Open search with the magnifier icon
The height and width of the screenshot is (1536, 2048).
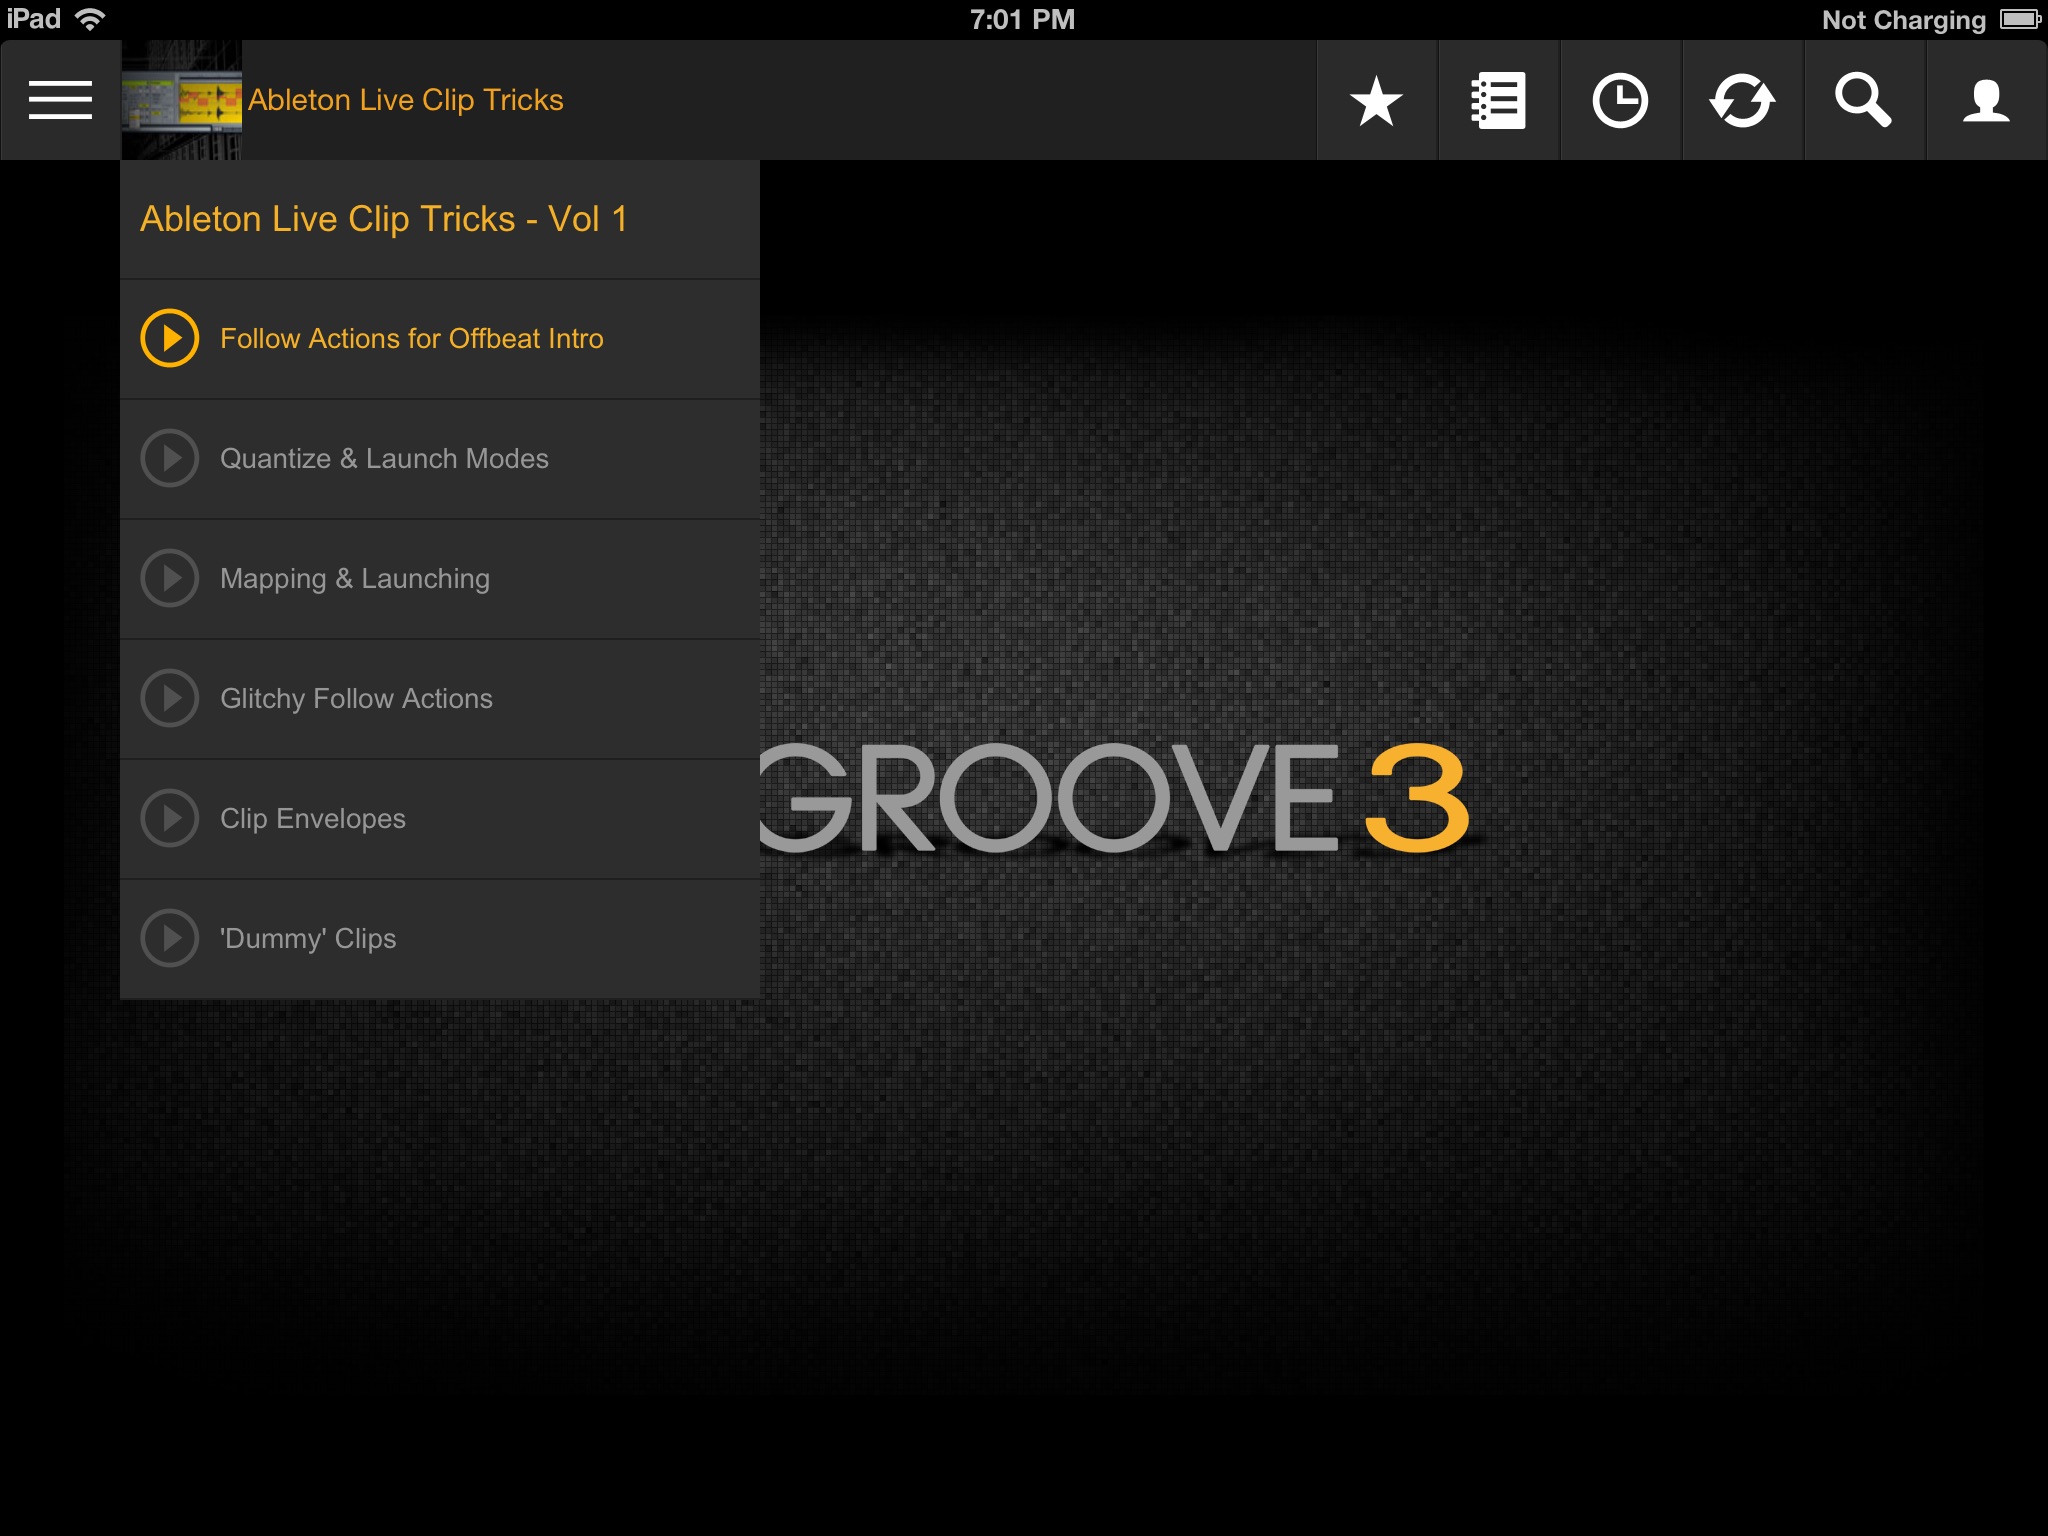1863,100
